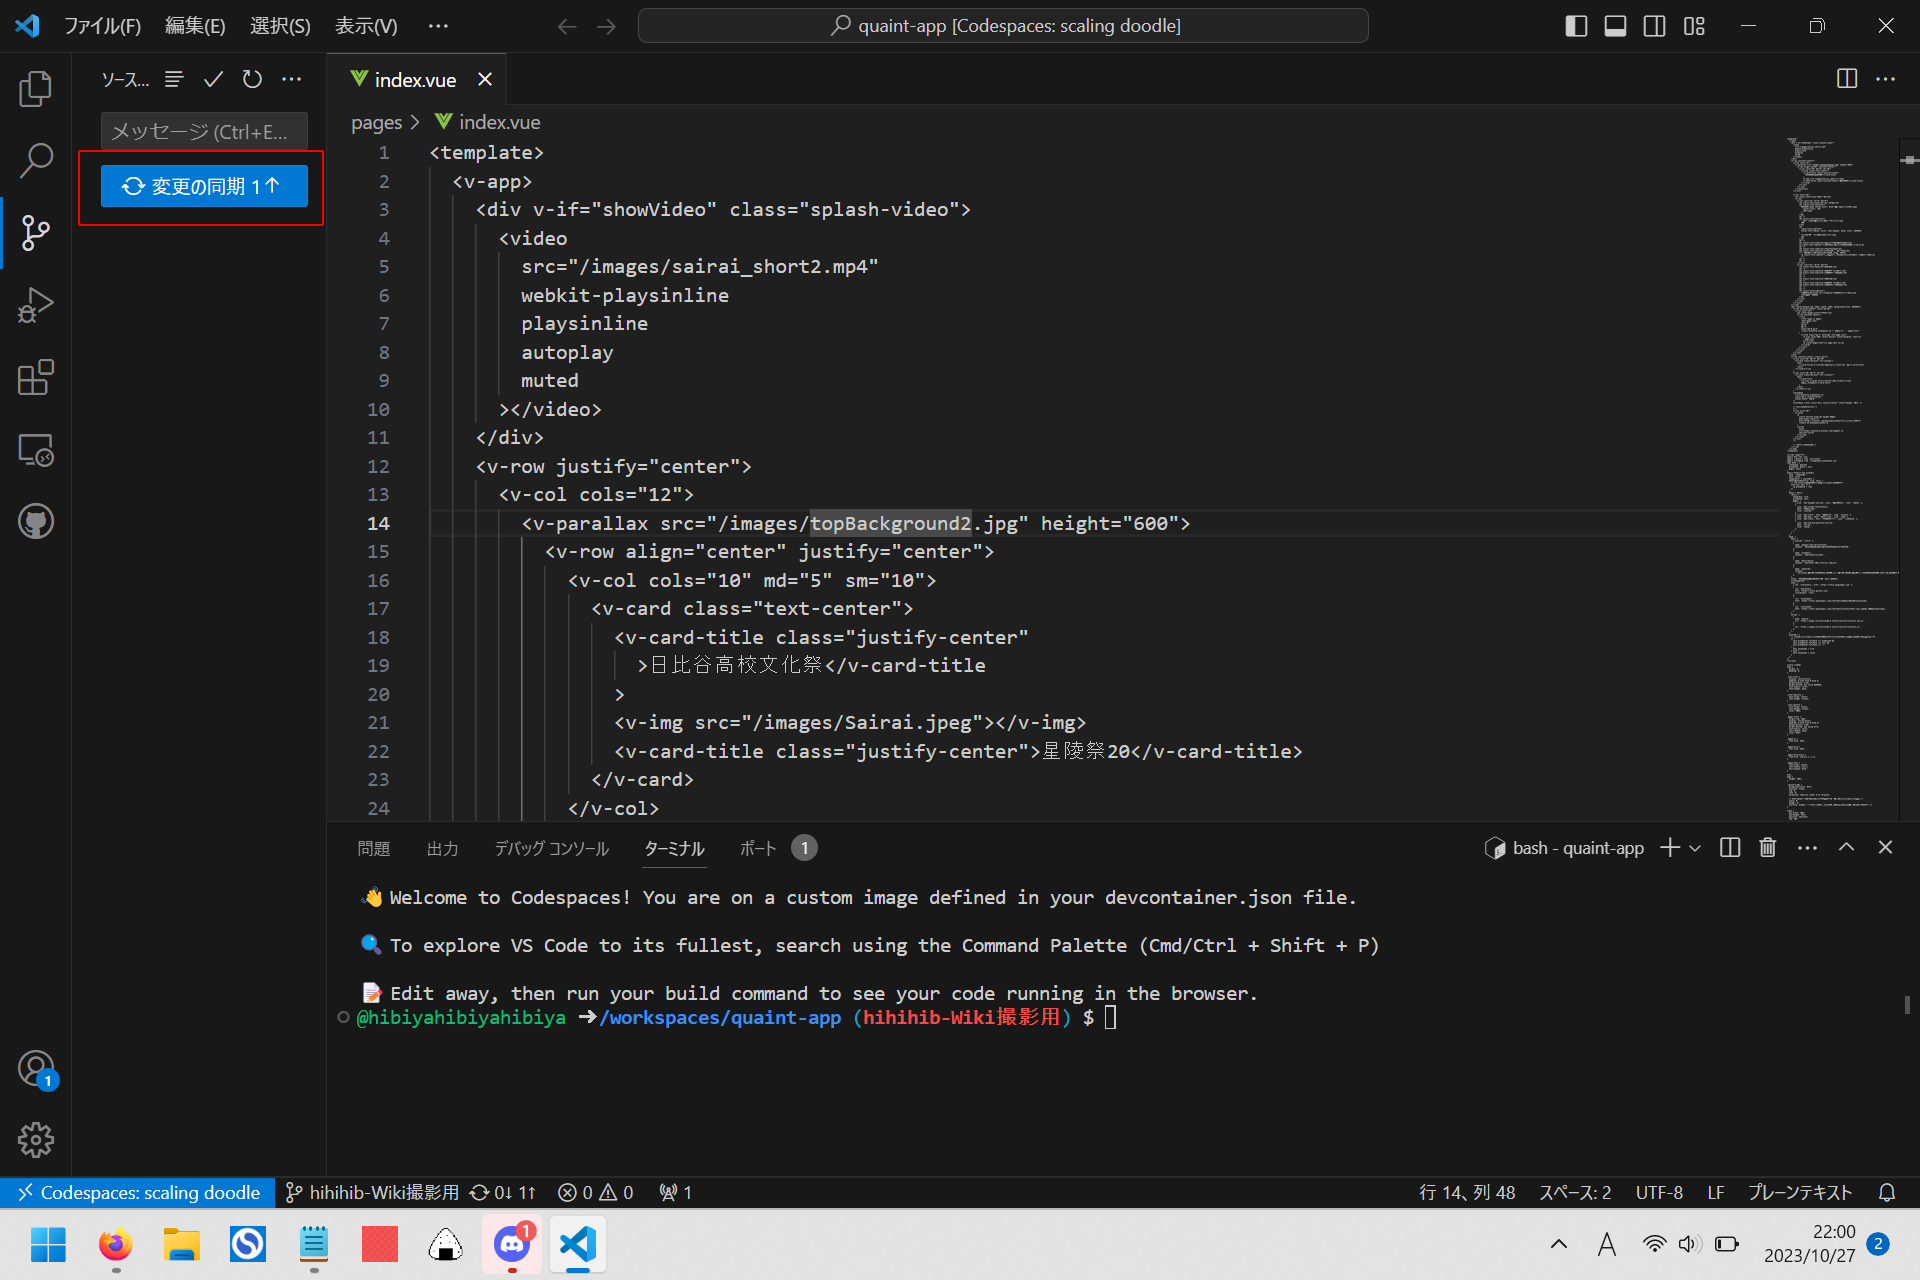Image resolution: width=1920 pixels, height=1280 pixels.
Task: Open the File menu
Action: coord(102,26)
